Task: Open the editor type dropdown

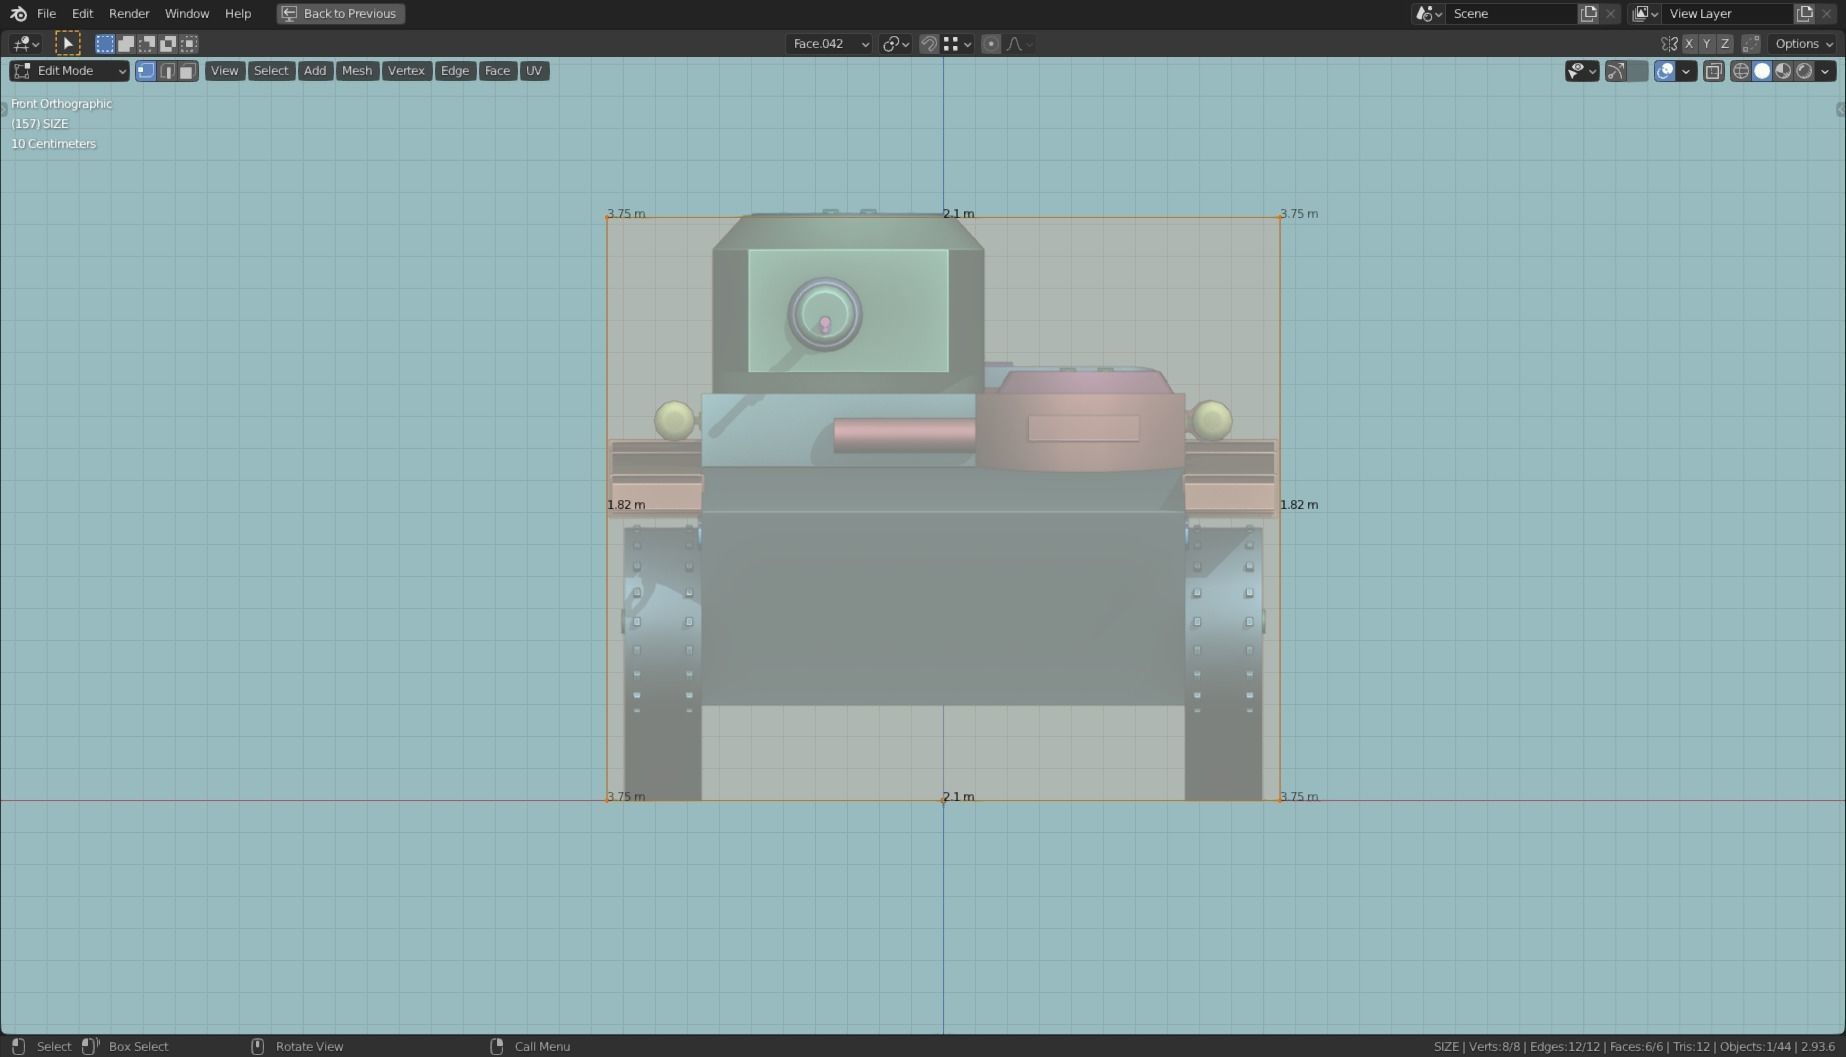Action: click(x=25, y=43)
